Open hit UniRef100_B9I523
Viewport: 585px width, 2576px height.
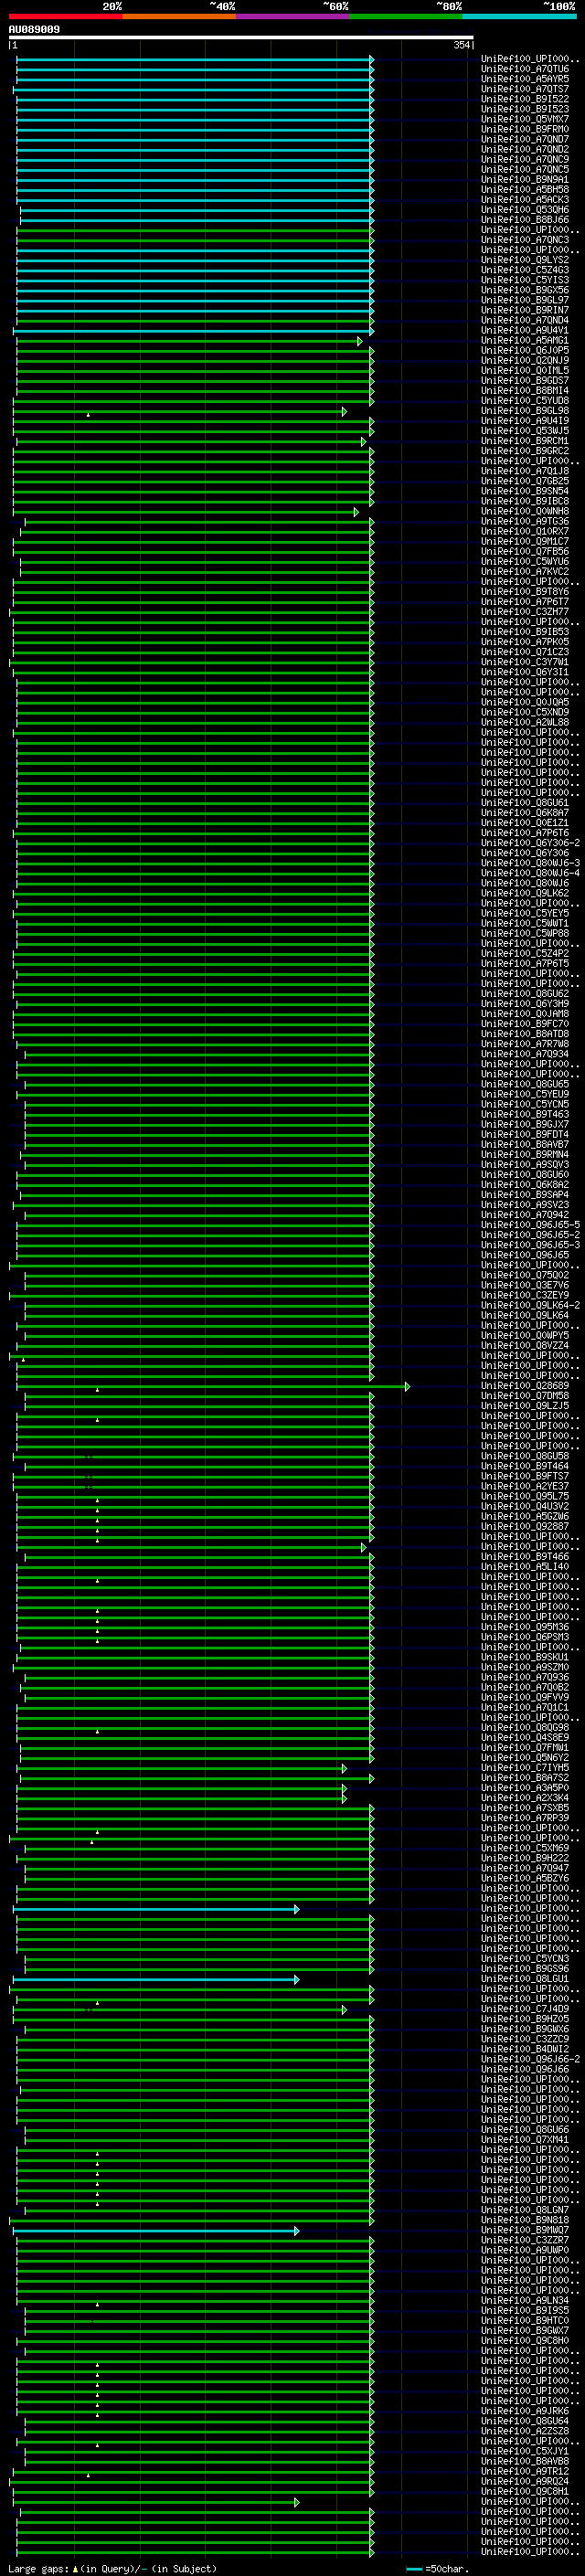point(525,109)
